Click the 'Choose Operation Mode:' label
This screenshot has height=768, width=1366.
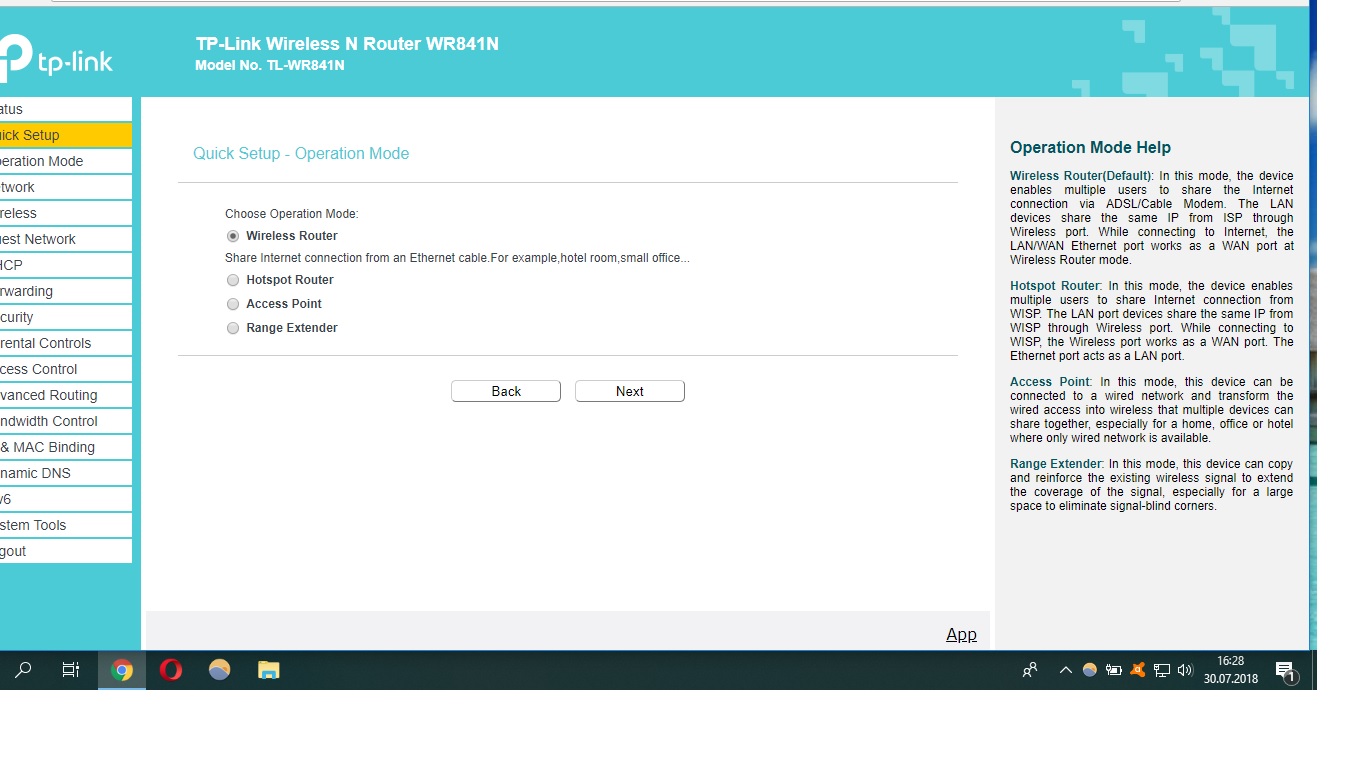(x=291, y=214)
